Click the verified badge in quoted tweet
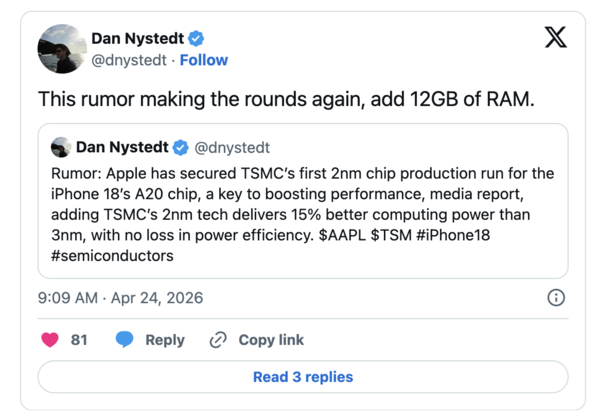This screenshot has height=418, width=600. [182, 148]
